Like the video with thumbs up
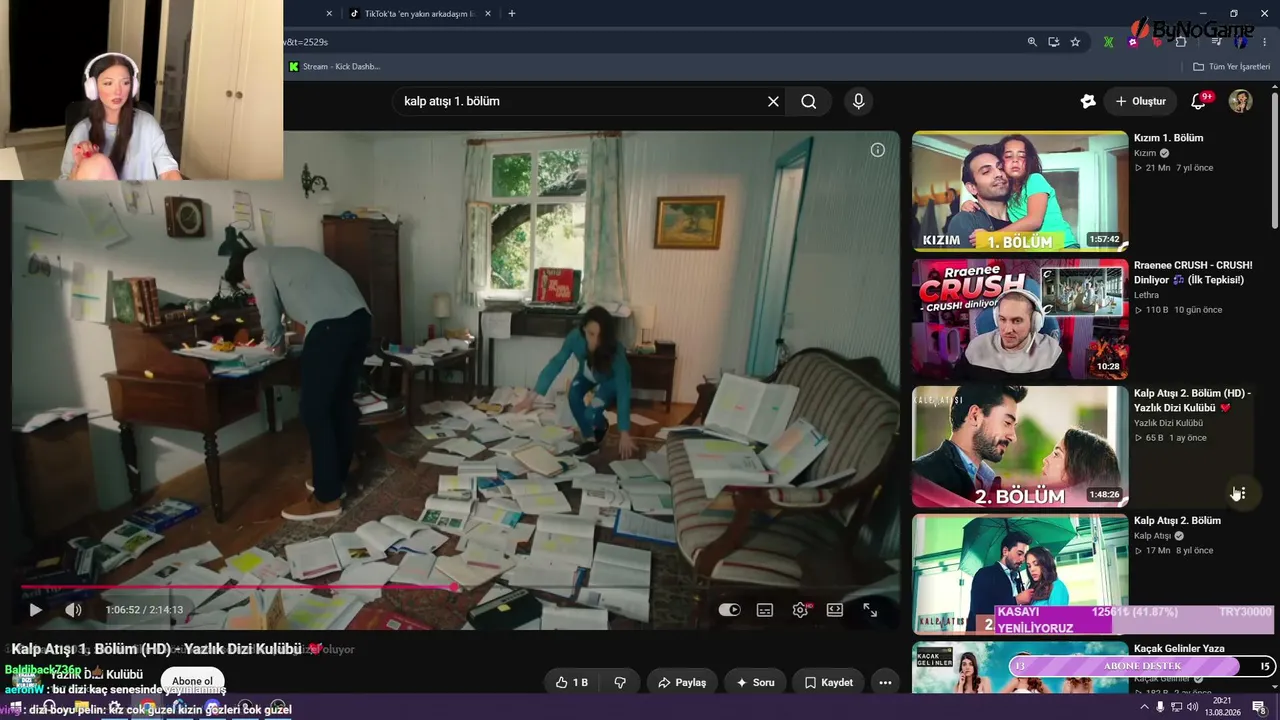Screen dimensions: 1280x720 (572, 682)
